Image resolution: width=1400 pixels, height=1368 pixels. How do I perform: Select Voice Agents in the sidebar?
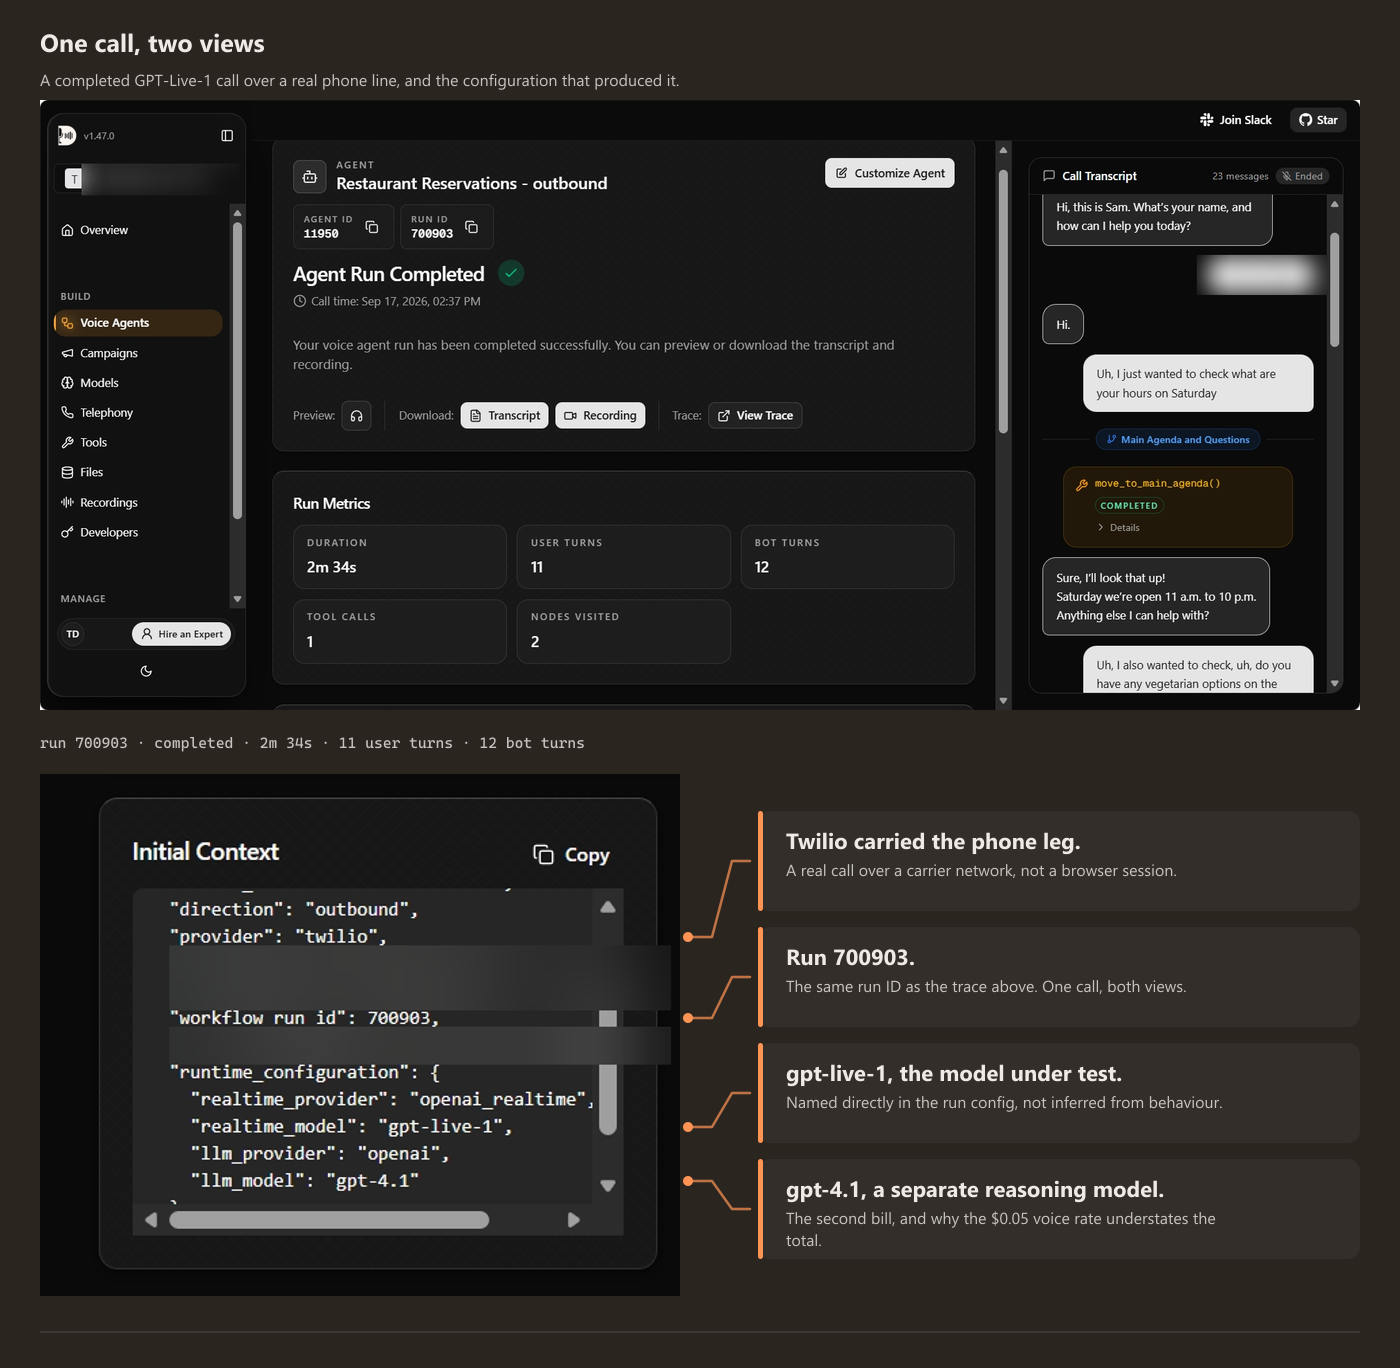138,323
